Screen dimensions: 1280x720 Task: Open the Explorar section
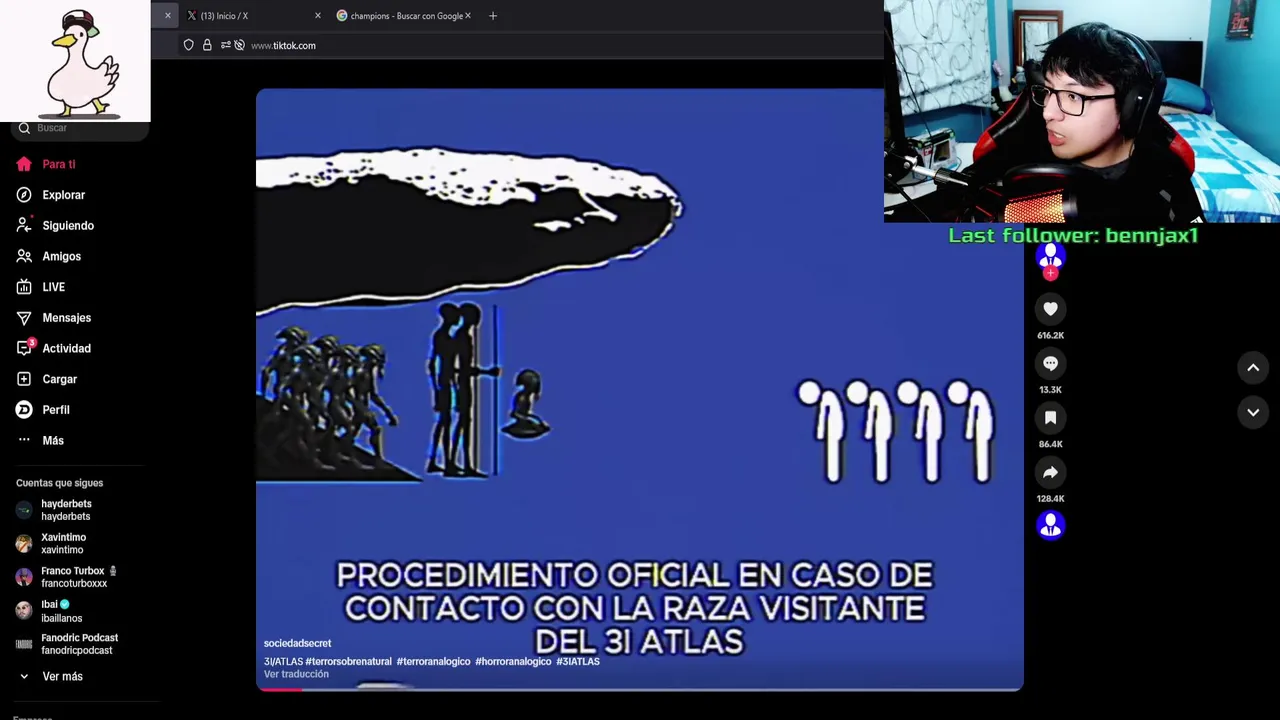[x=63, y=195]
